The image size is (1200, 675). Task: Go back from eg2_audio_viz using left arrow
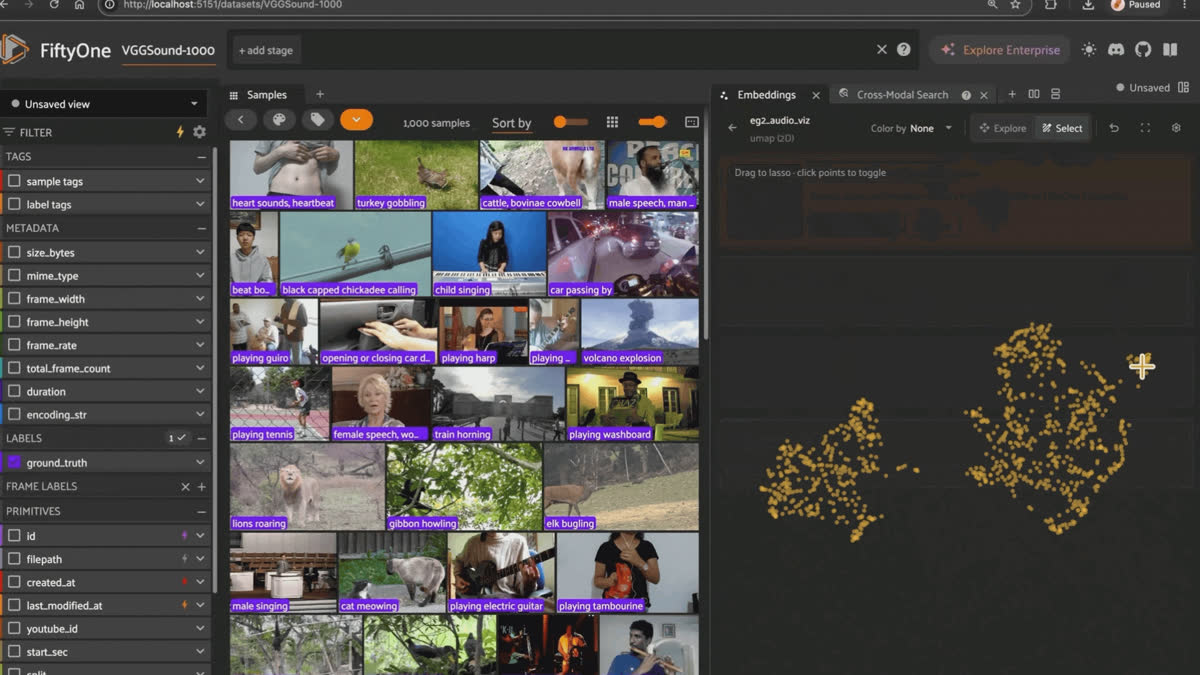[732, 128]
